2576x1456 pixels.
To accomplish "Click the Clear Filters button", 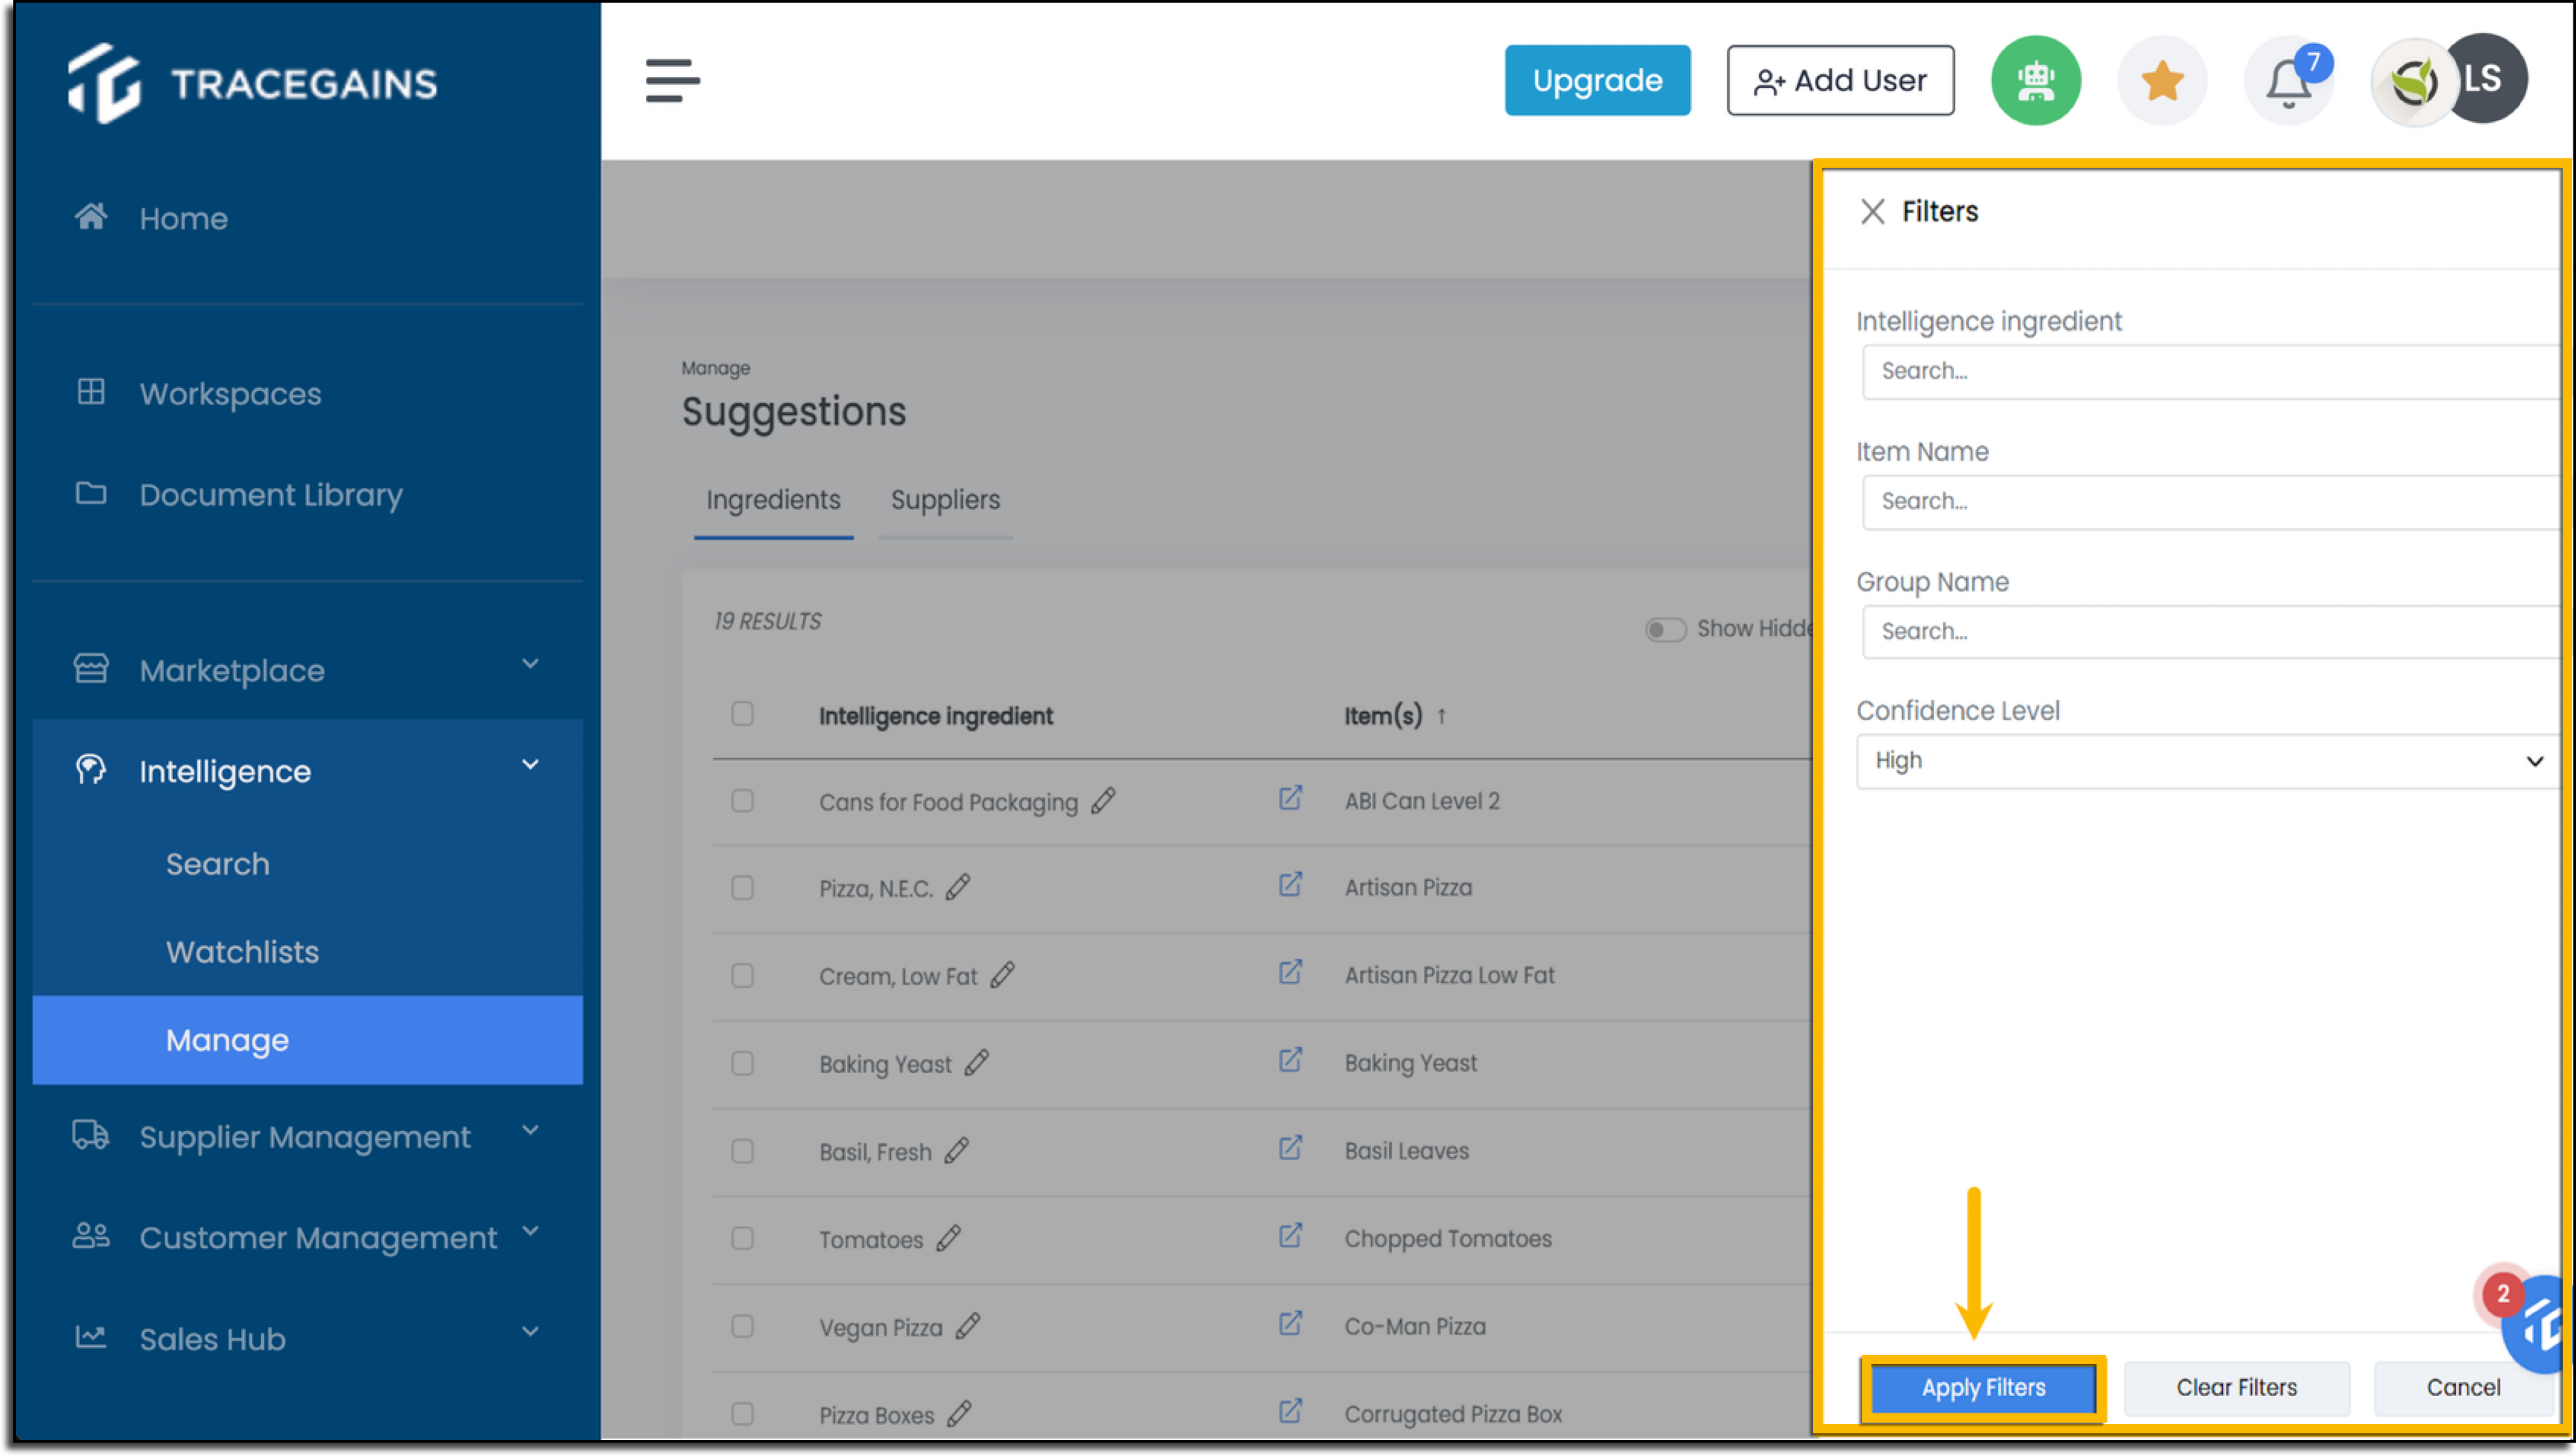I will click(2236, 1387).
